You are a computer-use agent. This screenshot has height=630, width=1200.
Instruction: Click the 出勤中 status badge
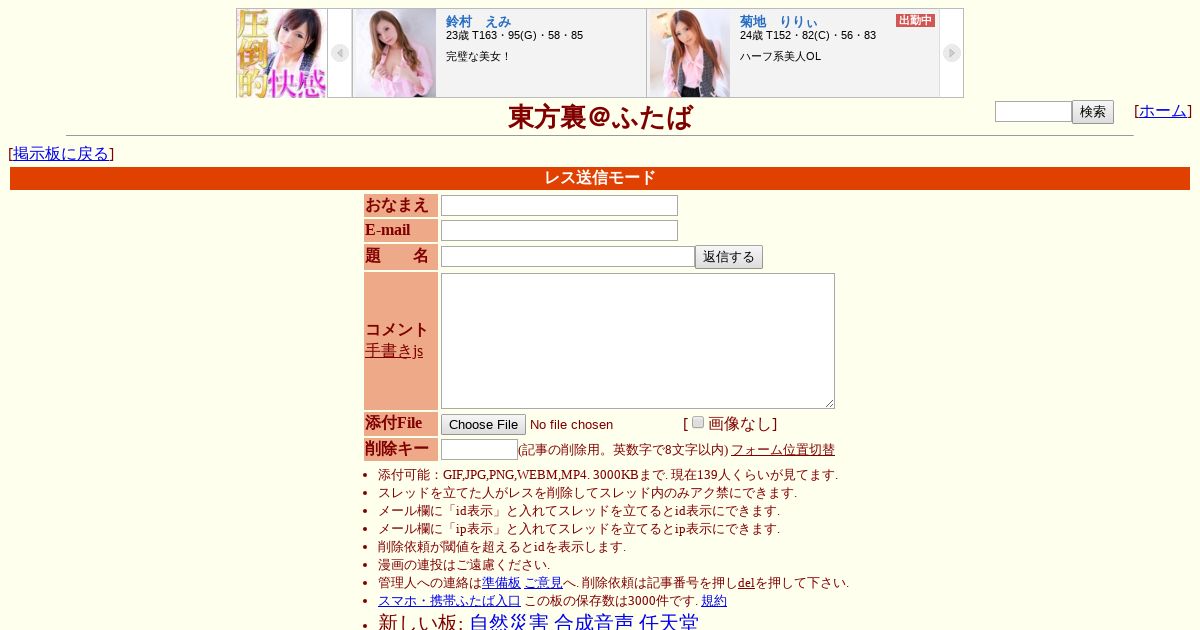915,20
